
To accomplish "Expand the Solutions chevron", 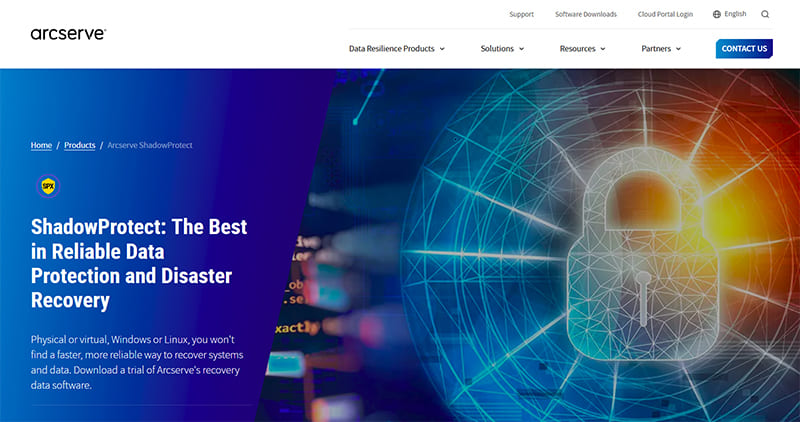I will pos(521,49).
